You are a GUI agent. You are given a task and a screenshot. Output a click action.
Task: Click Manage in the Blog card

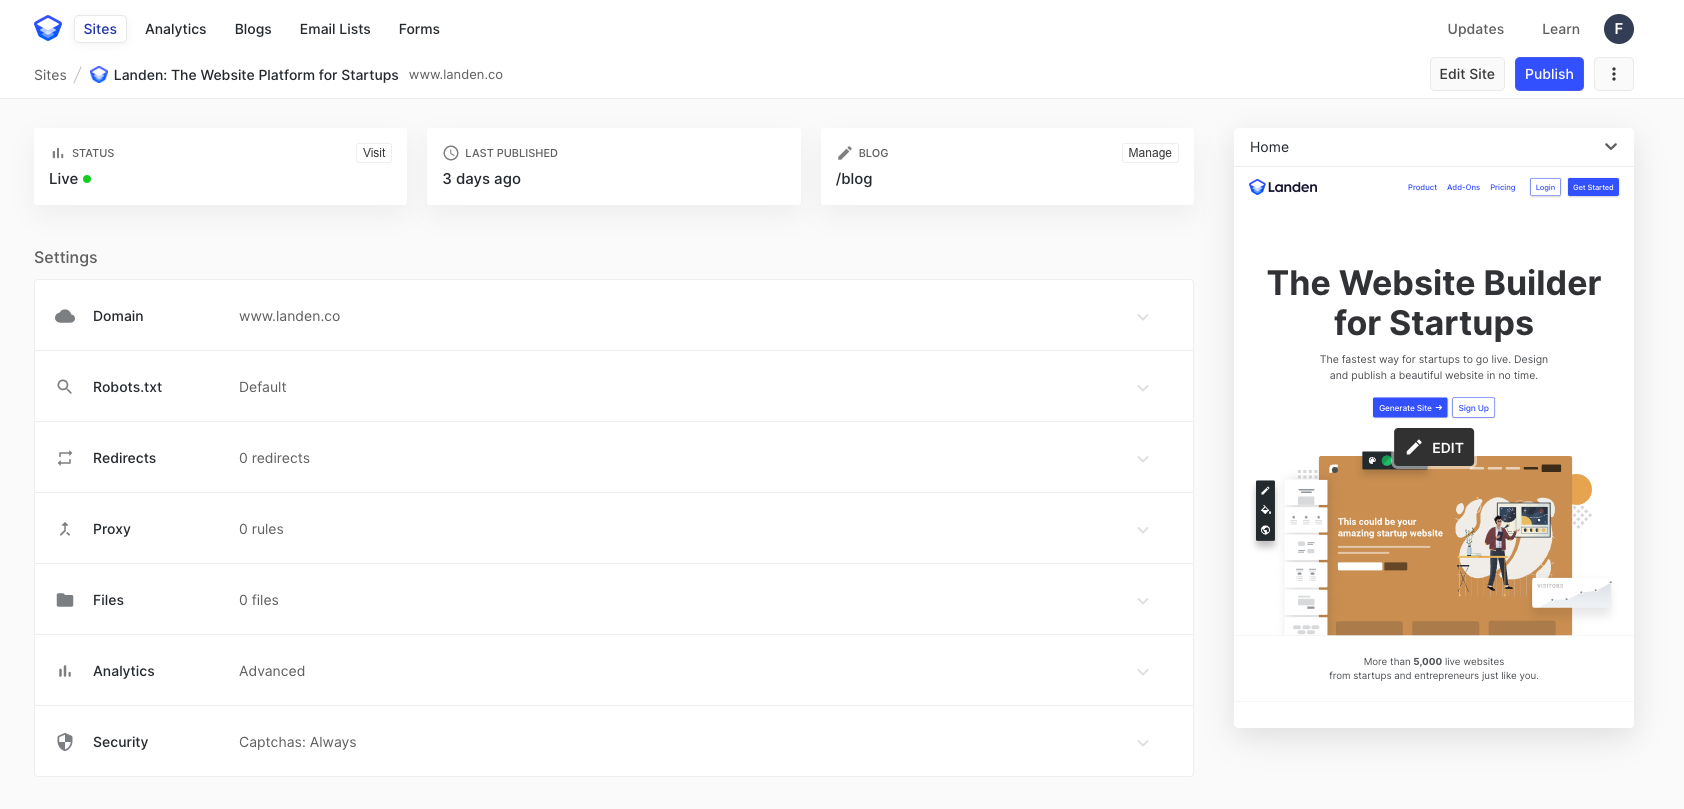click(x=1149, y=153)
